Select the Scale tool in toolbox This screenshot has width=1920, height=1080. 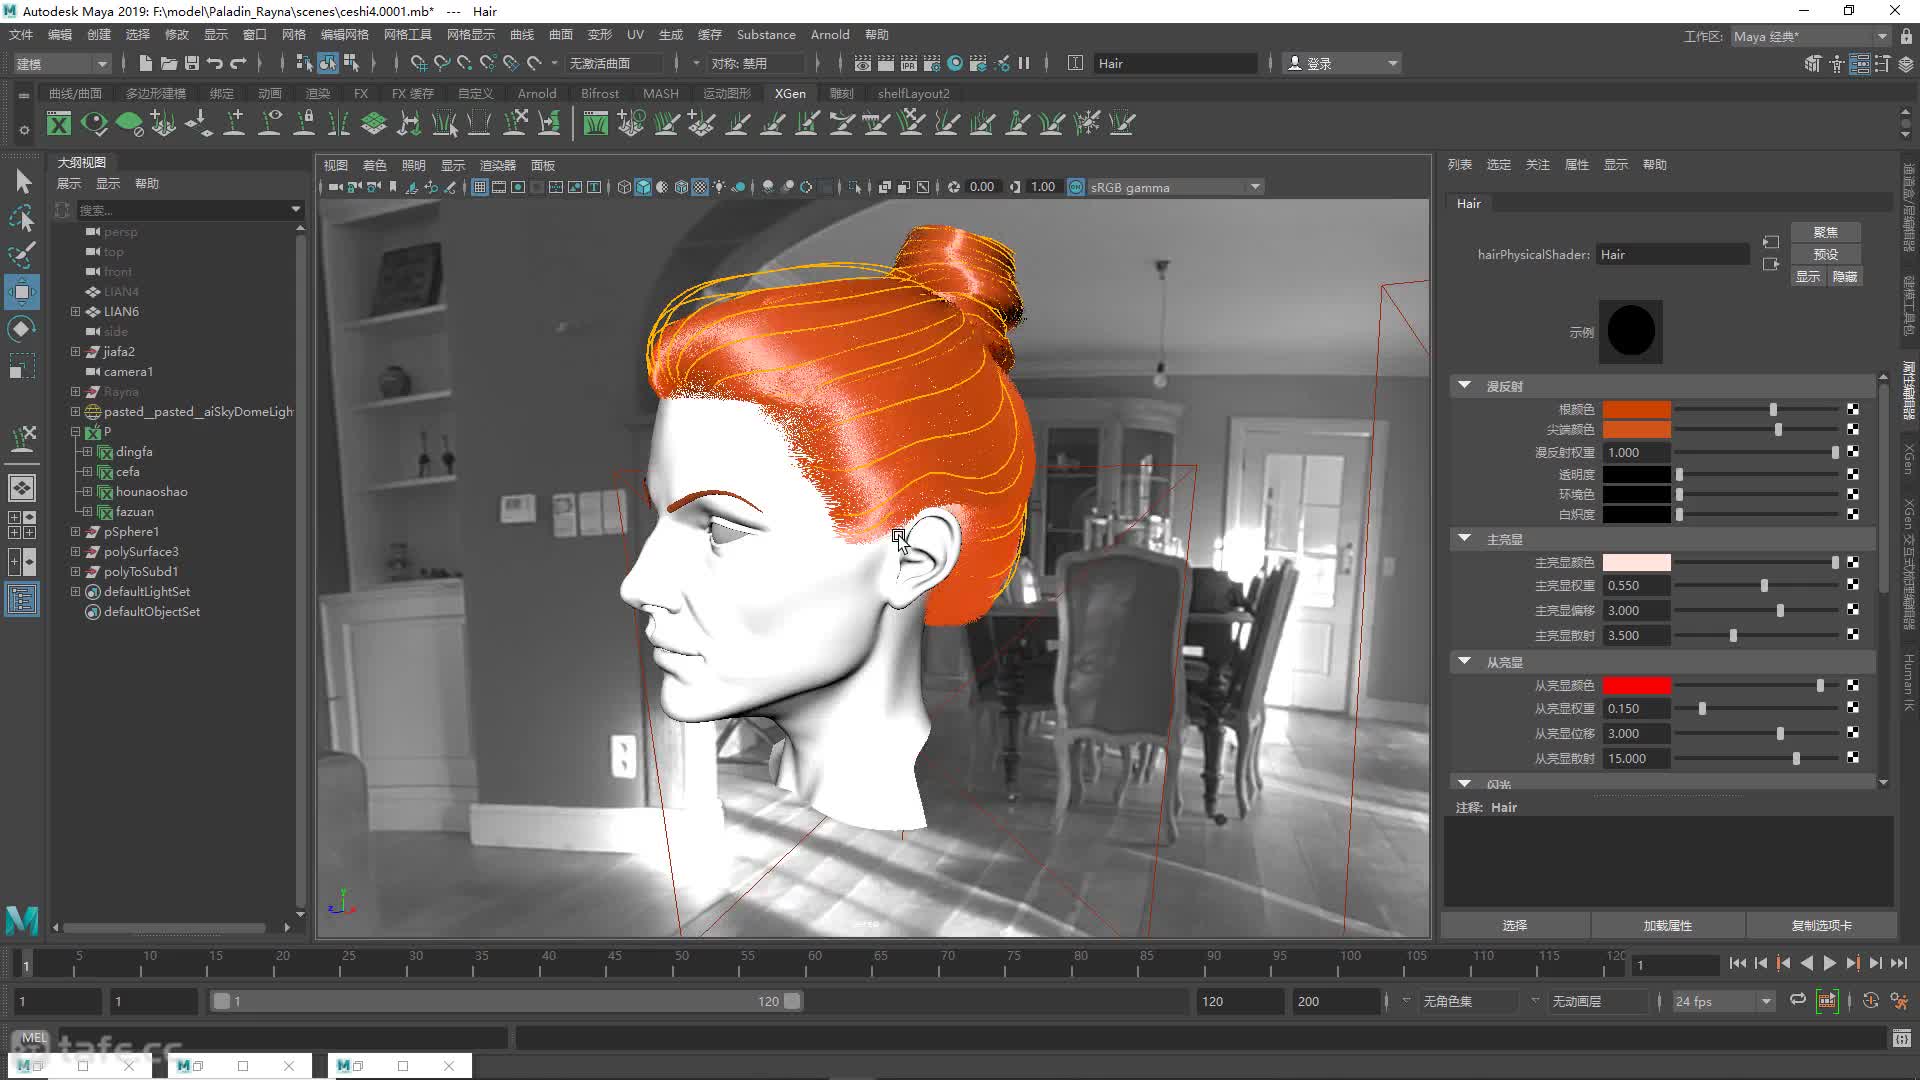(x=22, y=366)
